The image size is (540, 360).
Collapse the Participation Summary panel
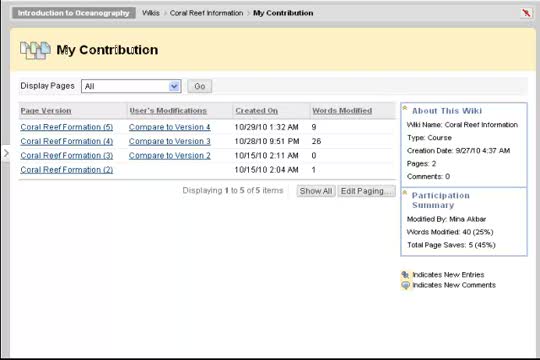coord(405,193)
